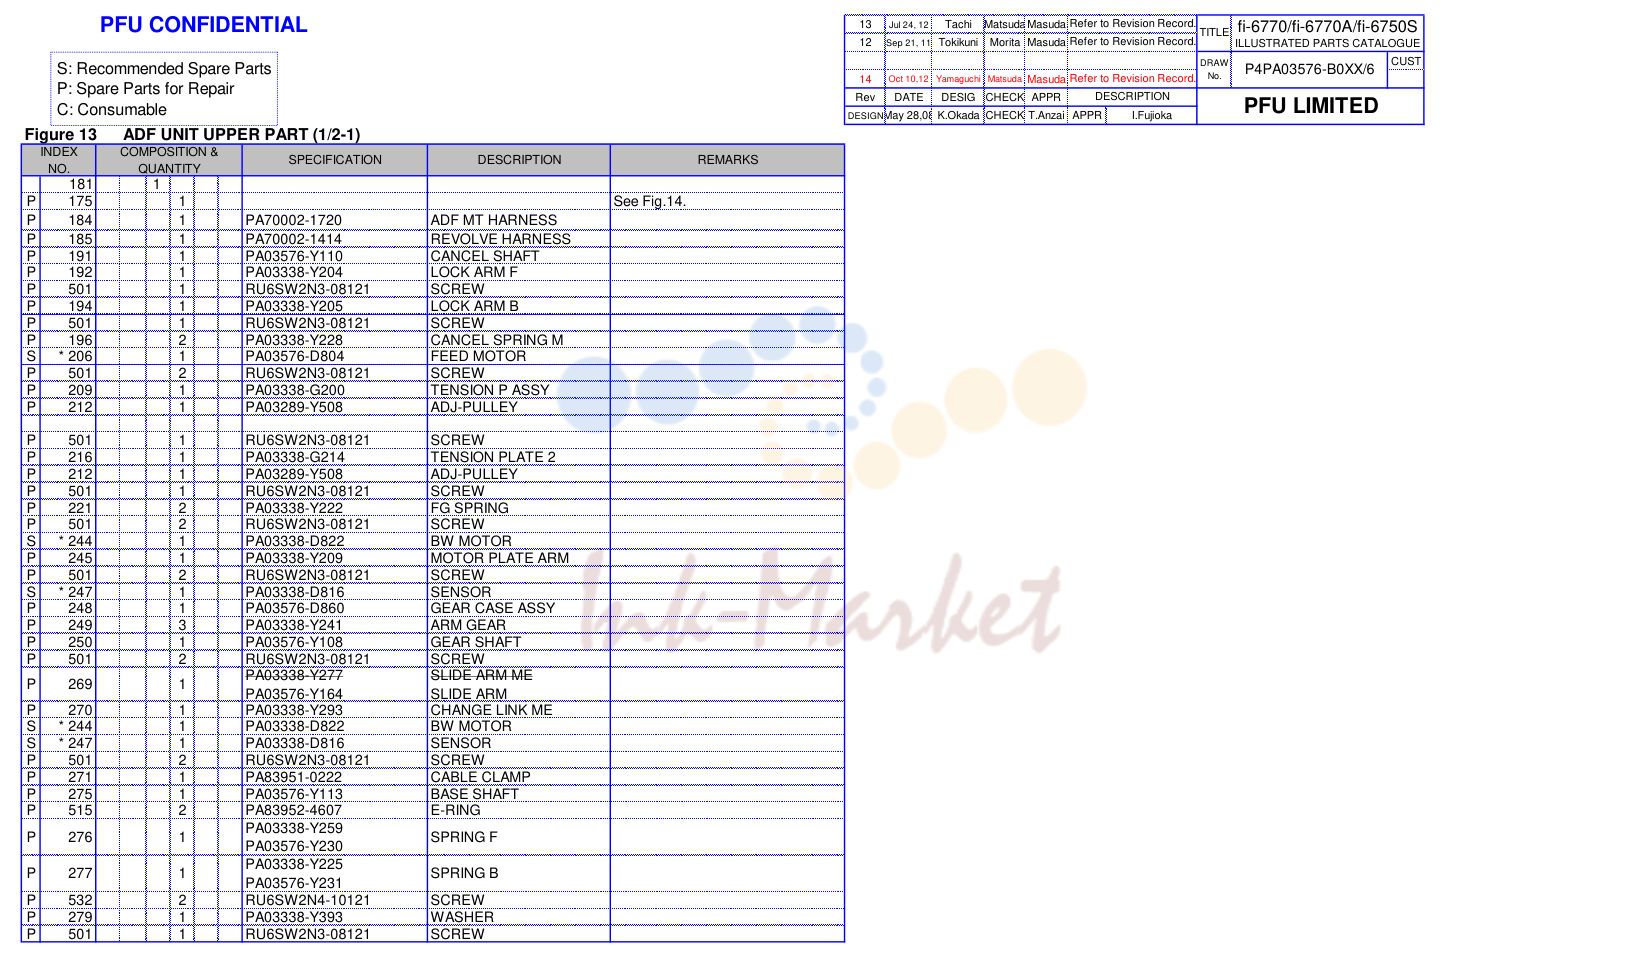The width and height of the screenshot is (1648, 957).
Task: Click the CUST box label
Action: tap(1405, 61)
